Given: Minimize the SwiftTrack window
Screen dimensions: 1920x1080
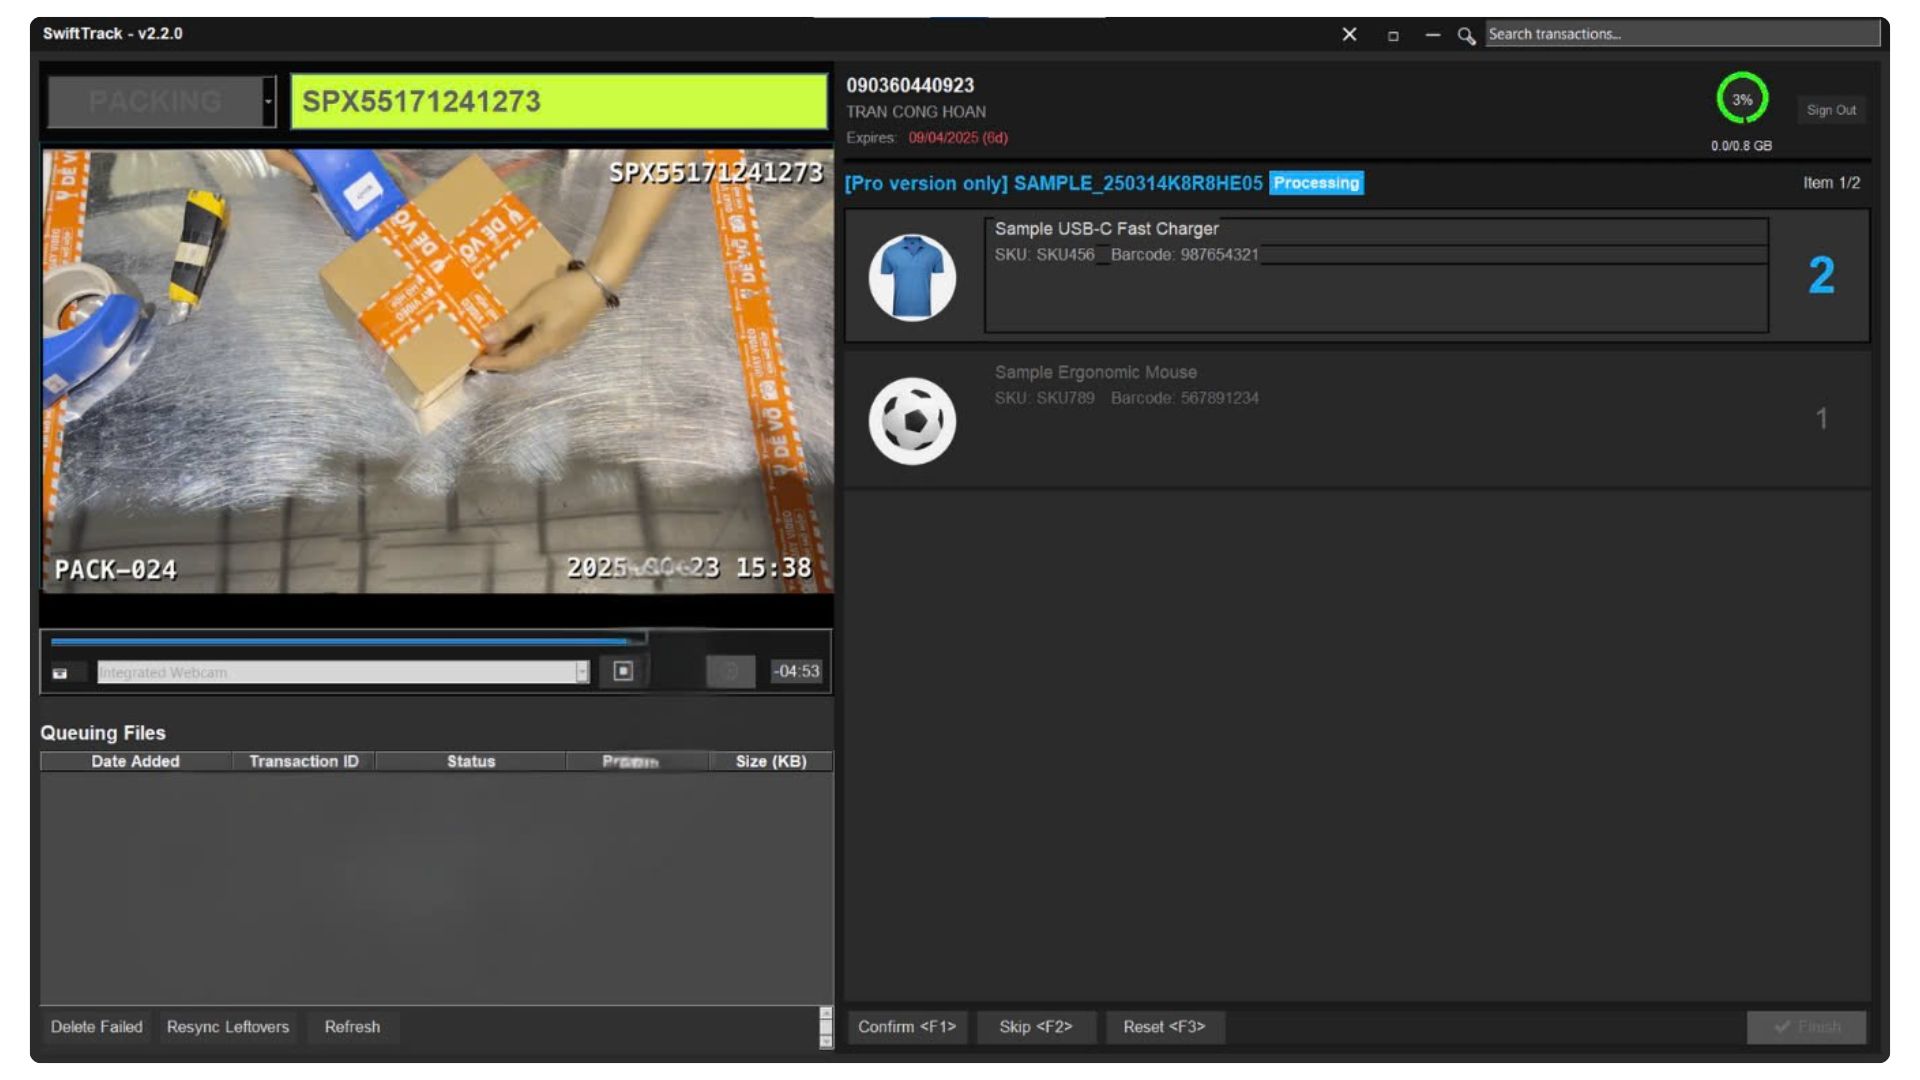Looking at the screenshot, I should (x=1433, y=35).
